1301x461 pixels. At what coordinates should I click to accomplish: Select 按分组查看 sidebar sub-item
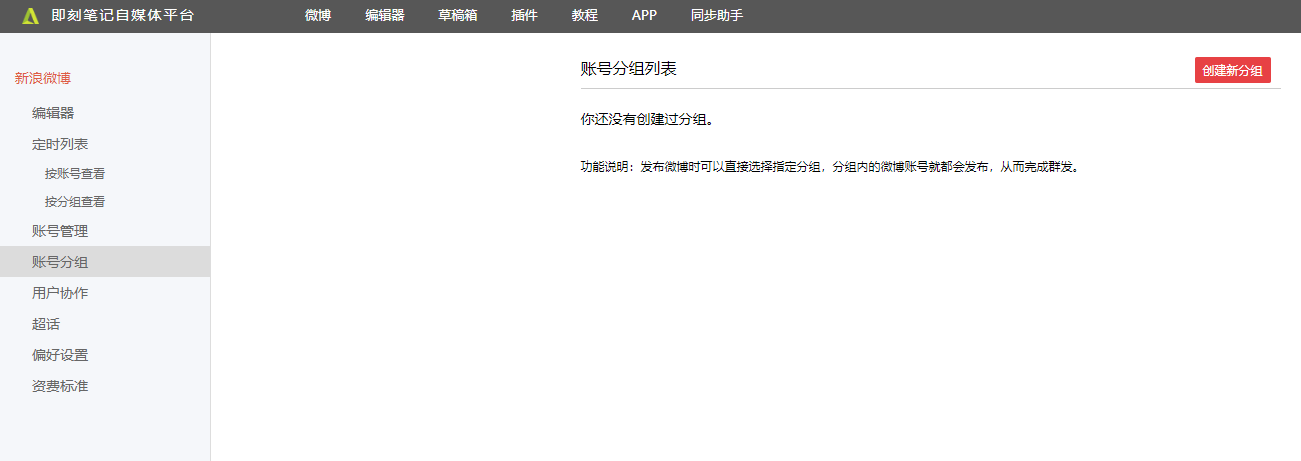(75, 201)
